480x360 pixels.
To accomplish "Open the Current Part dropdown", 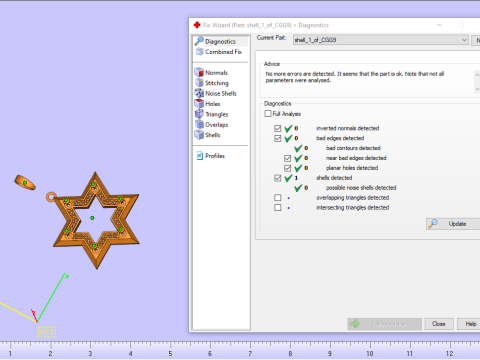I will 381,40.
